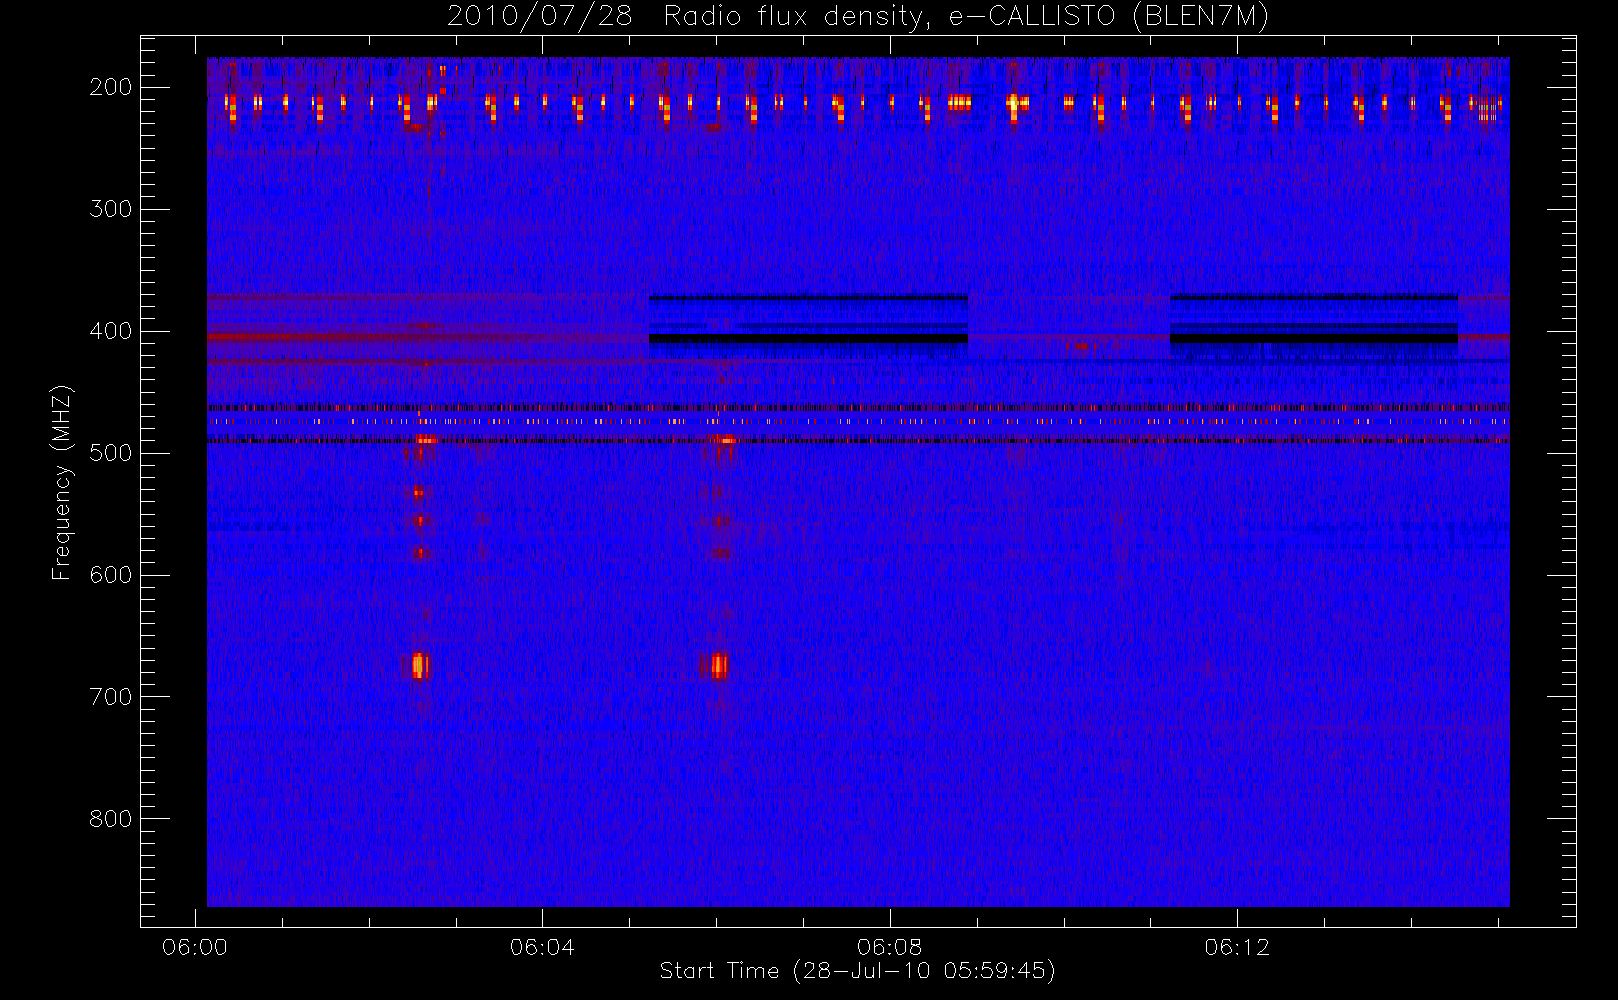
Task: Click the 'Frequency (MHz)' axis label
Action: (62, 482)
